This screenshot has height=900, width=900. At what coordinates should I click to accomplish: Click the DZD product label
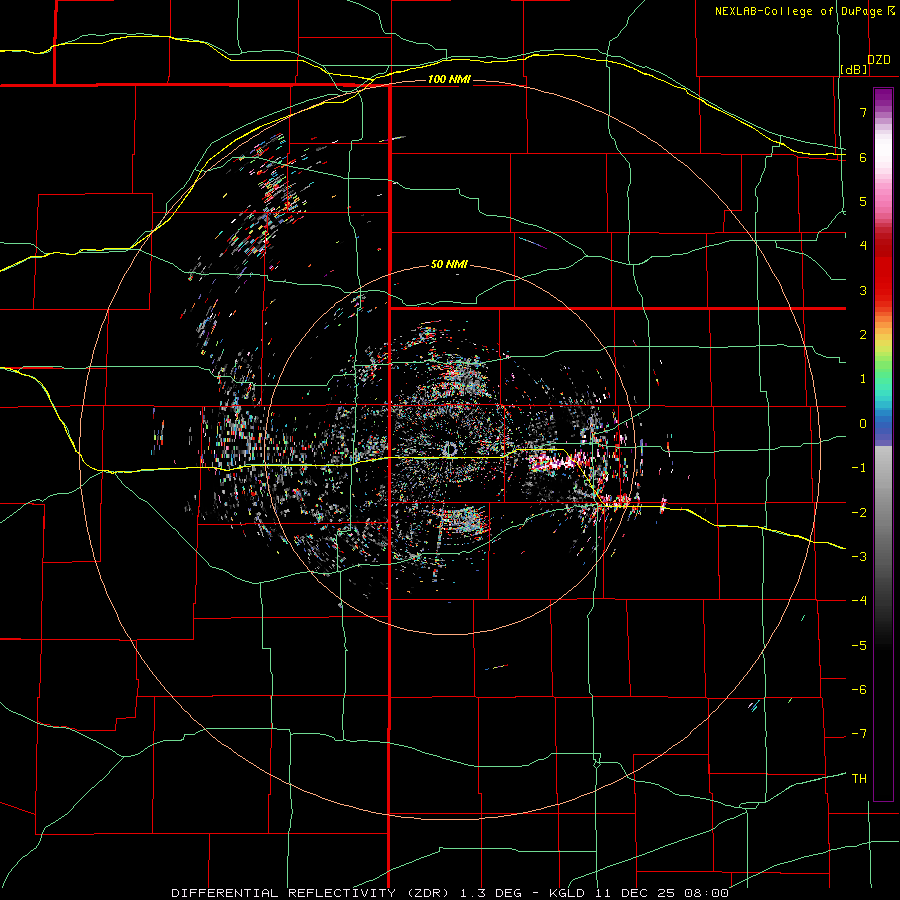coord(879,60)
